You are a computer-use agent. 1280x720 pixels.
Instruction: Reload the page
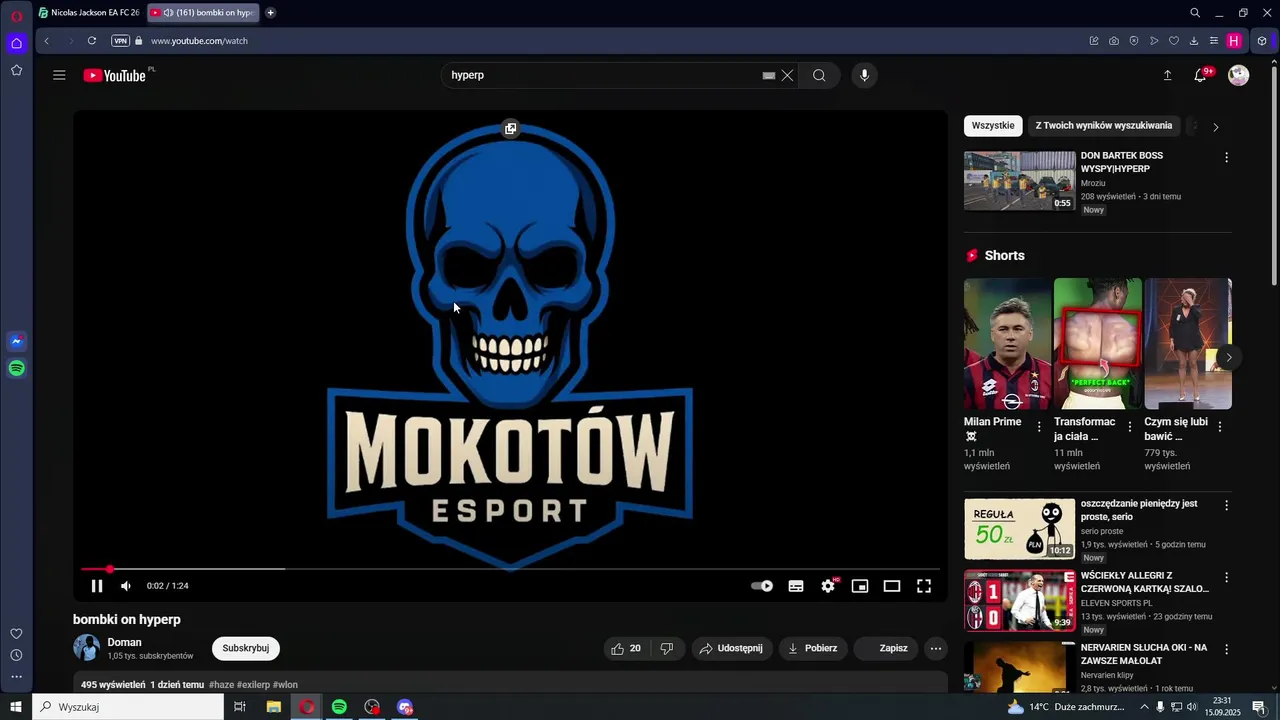click(x=92, y=41)
